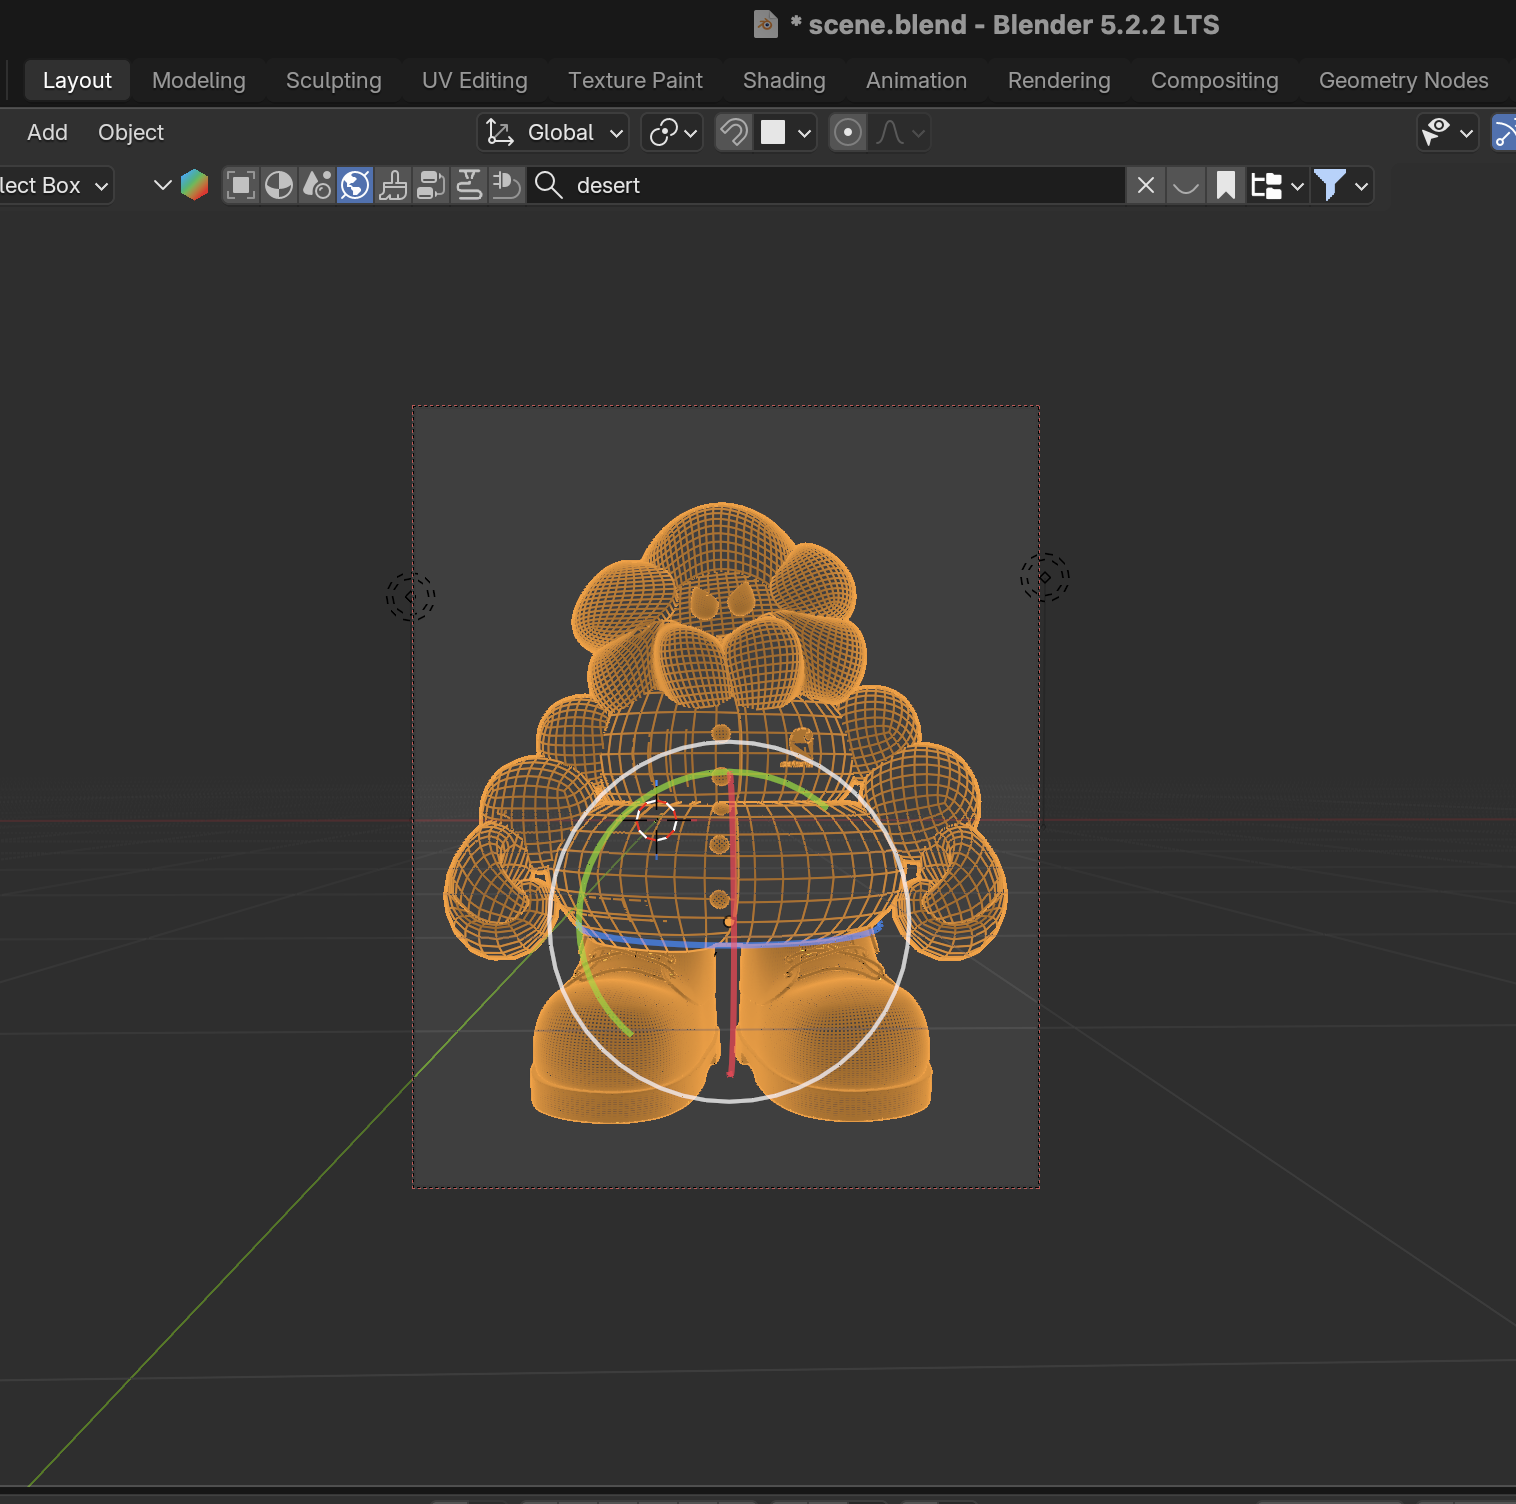The height and width of the screenshot is (1504, 1516).
Task: Switch to the Geometry Nodes workspace tab
Action: click(x=1403, y=80)
